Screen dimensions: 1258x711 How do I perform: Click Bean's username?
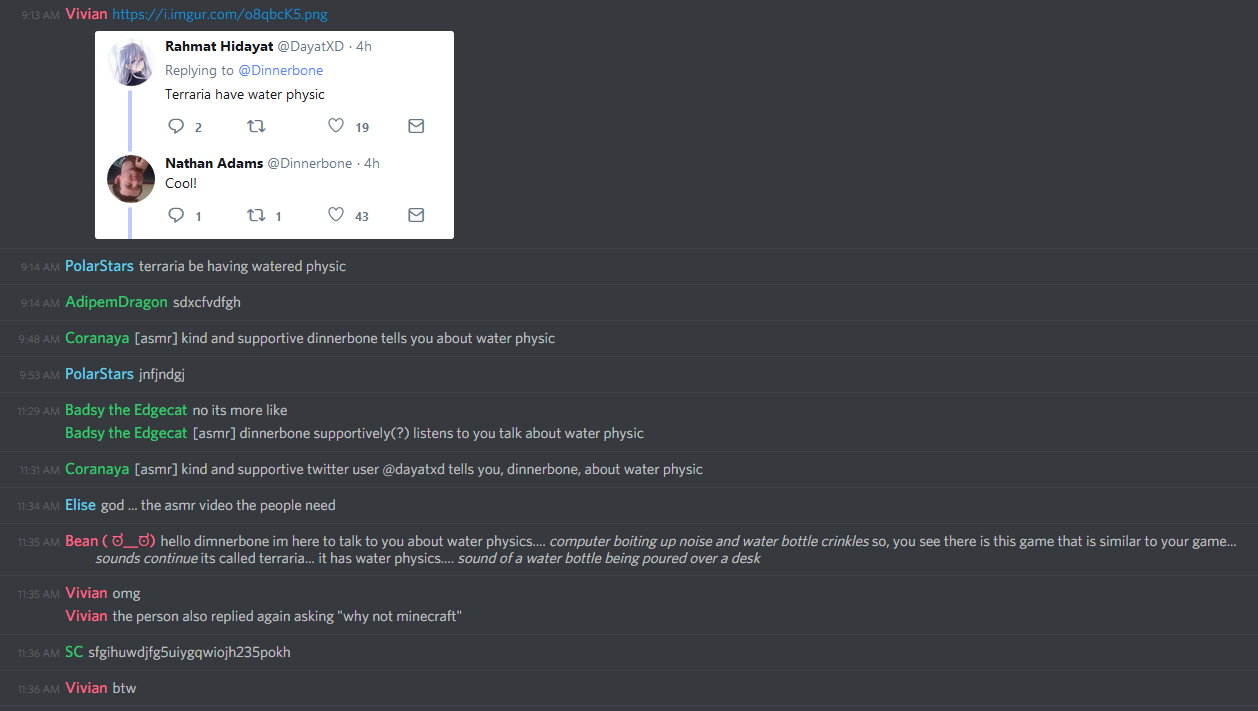[110, 541]
